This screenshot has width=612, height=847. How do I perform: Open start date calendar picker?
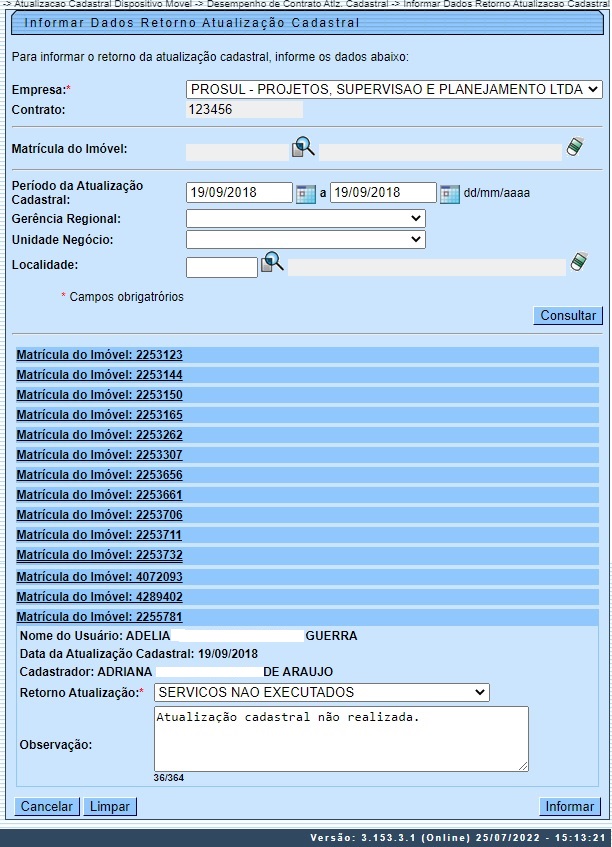coord(306,194)
